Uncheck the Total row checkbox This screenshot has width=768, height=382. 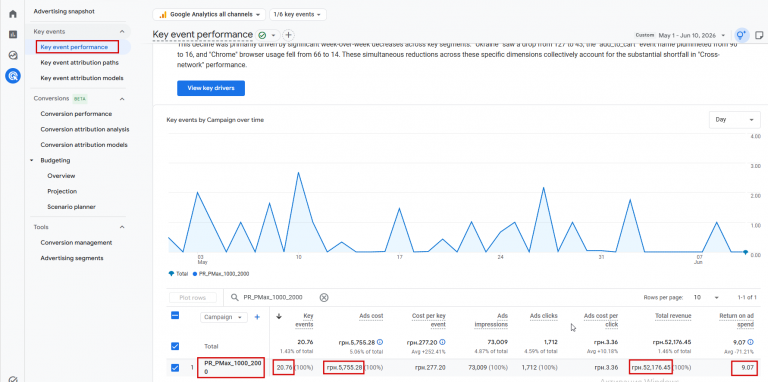pyautogui.click(x=175, y=346)
